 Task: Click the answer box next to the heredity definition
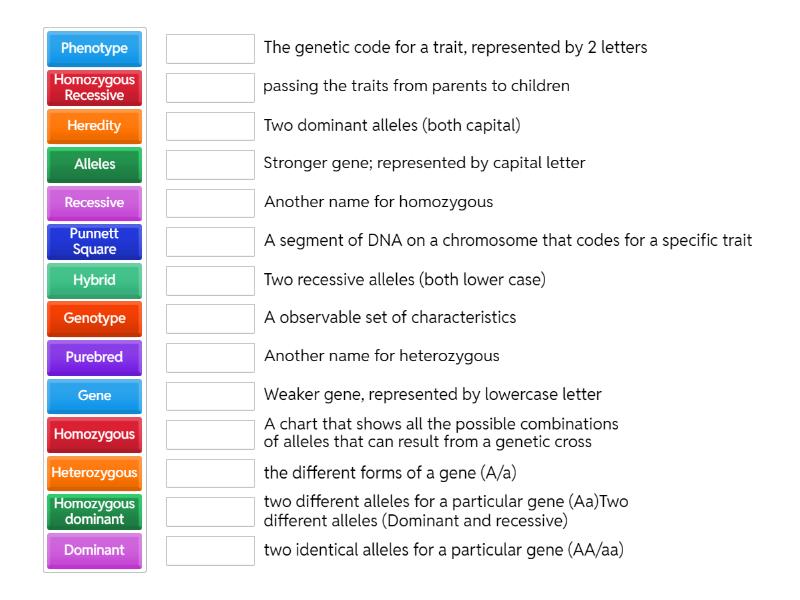coord(210,87)
